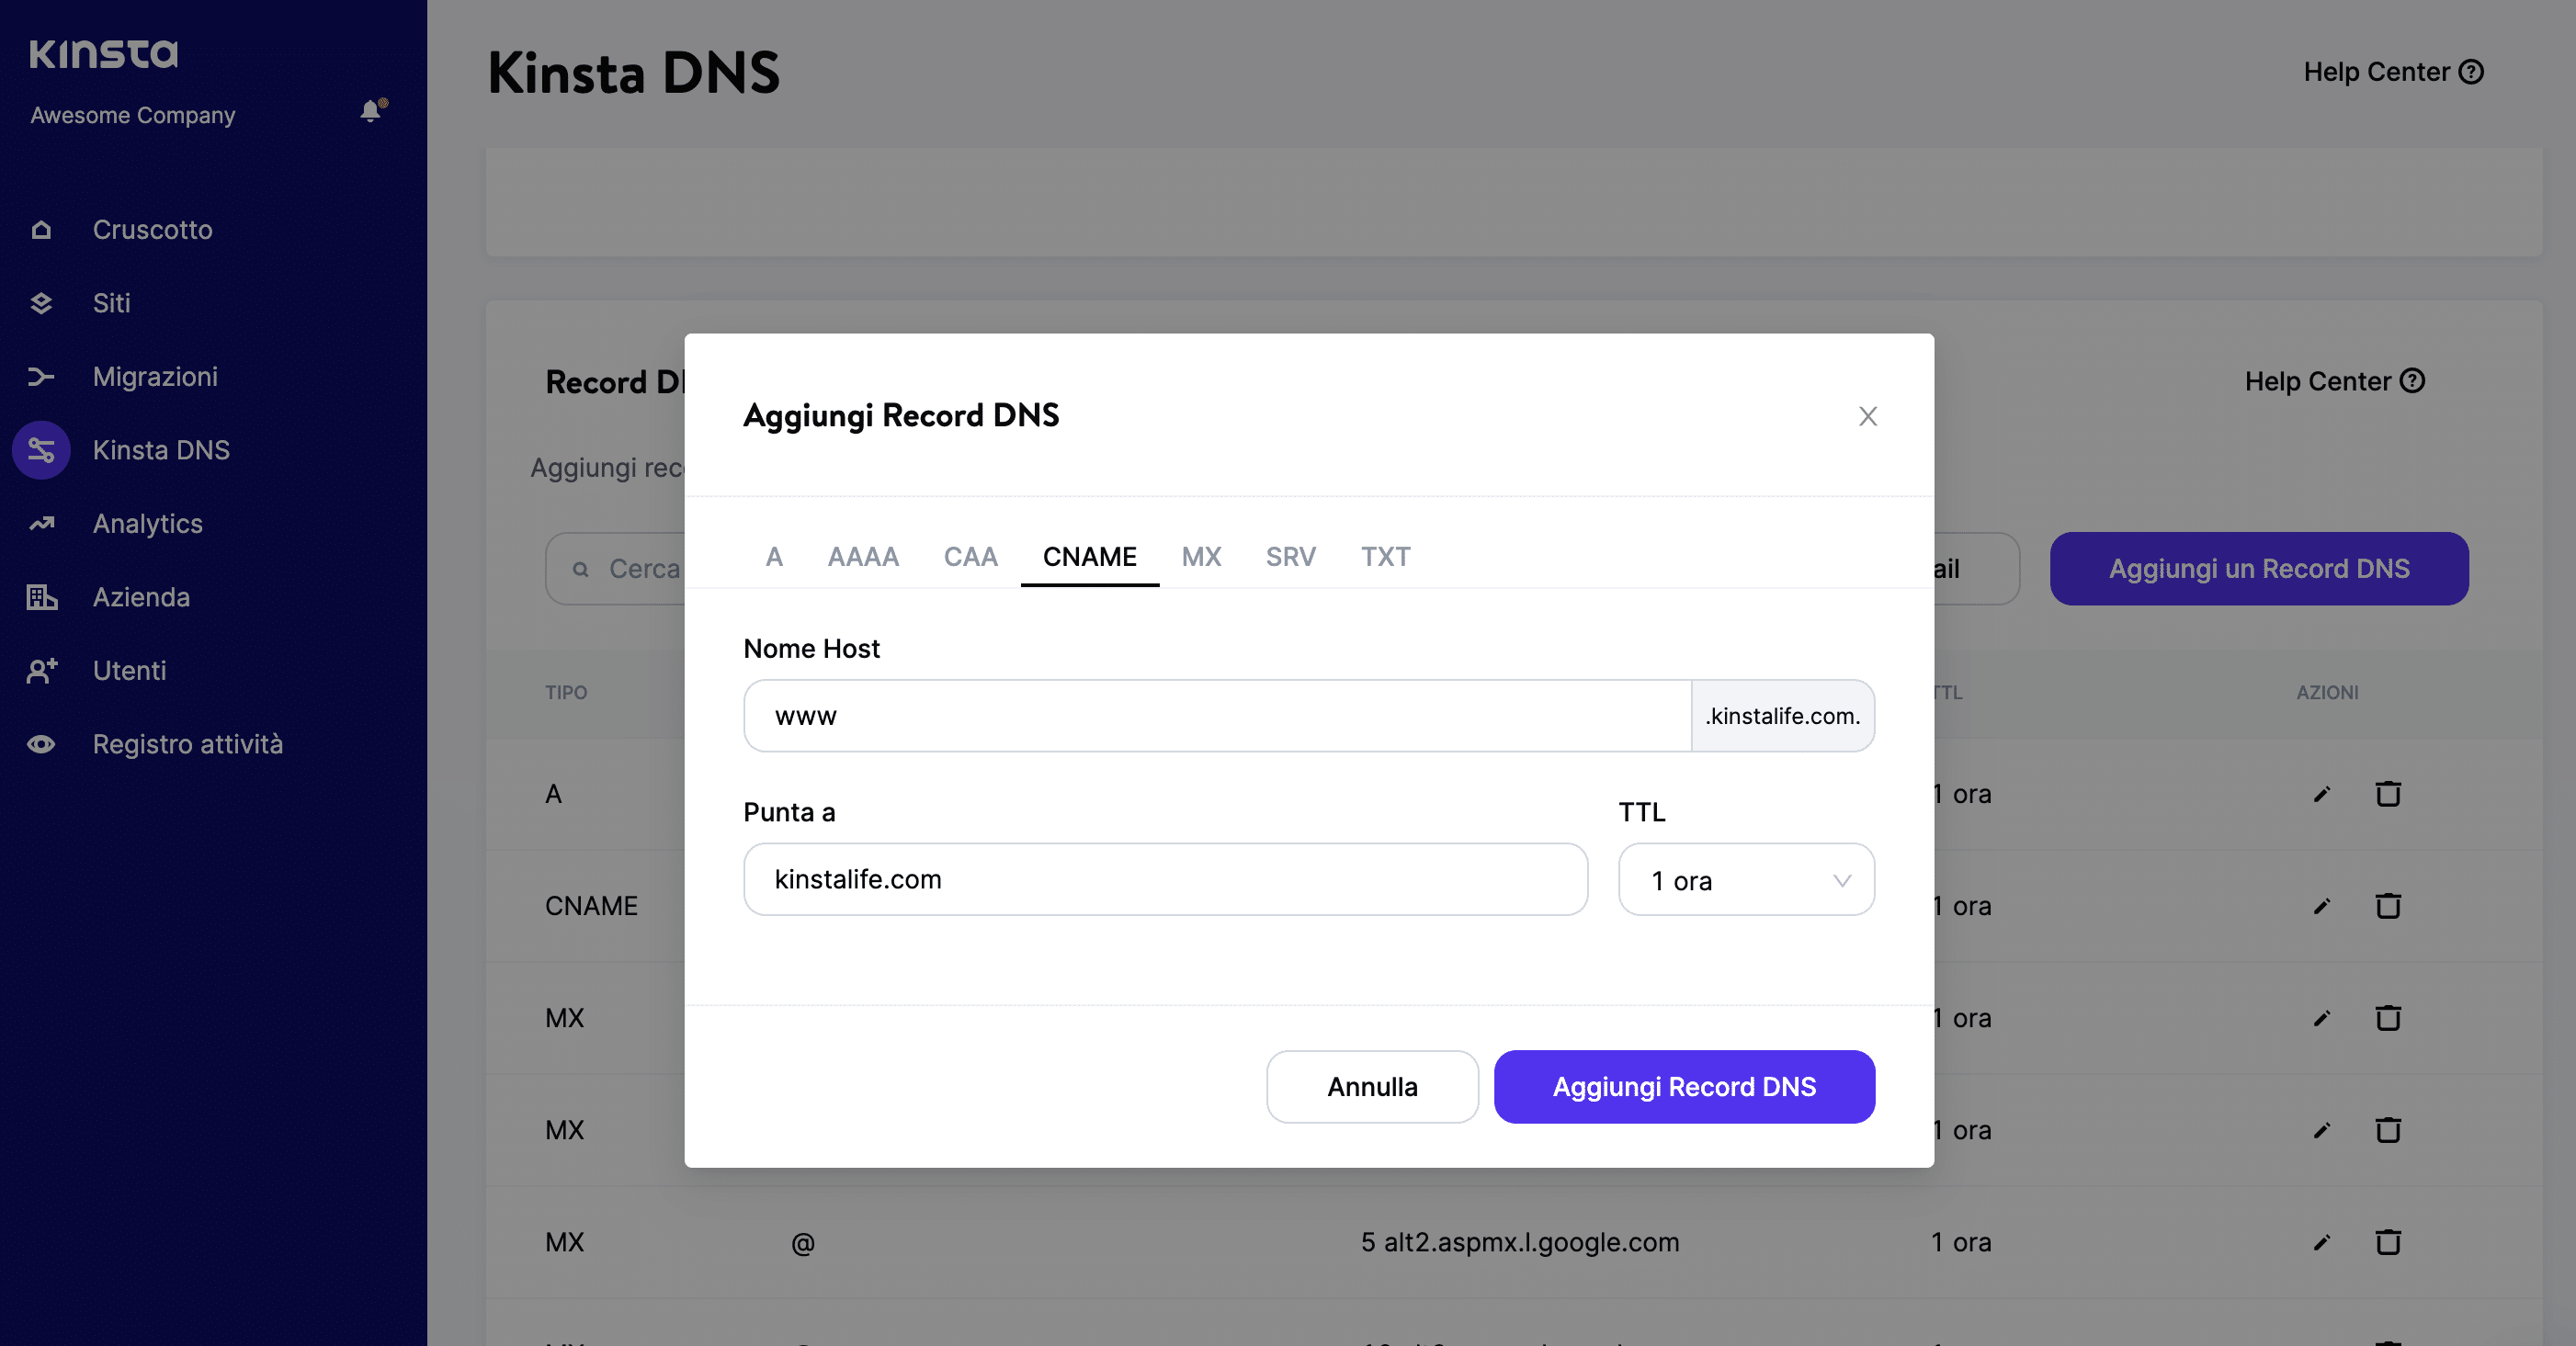Select the A record tab
This screenshot has height=1346, width=2576.
click(774, 556)
